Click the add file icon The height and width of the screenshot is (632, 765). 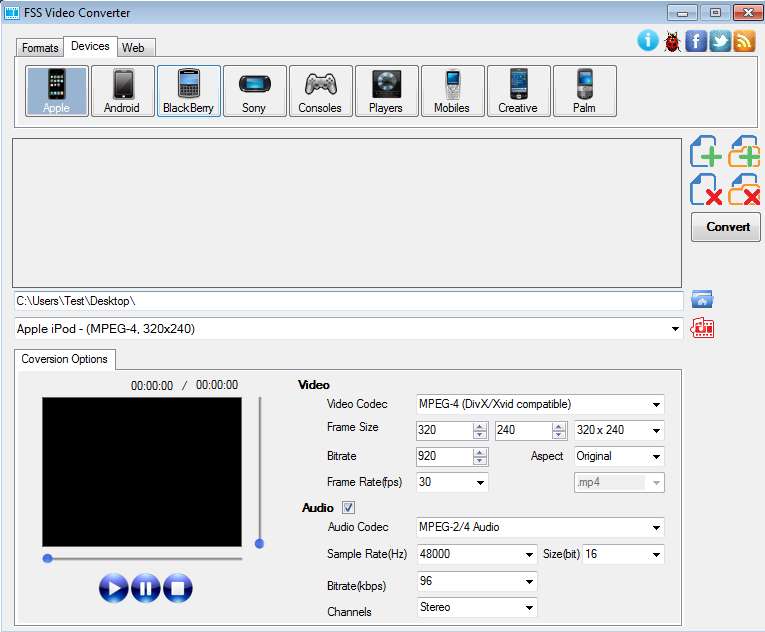tap(706, 152)
